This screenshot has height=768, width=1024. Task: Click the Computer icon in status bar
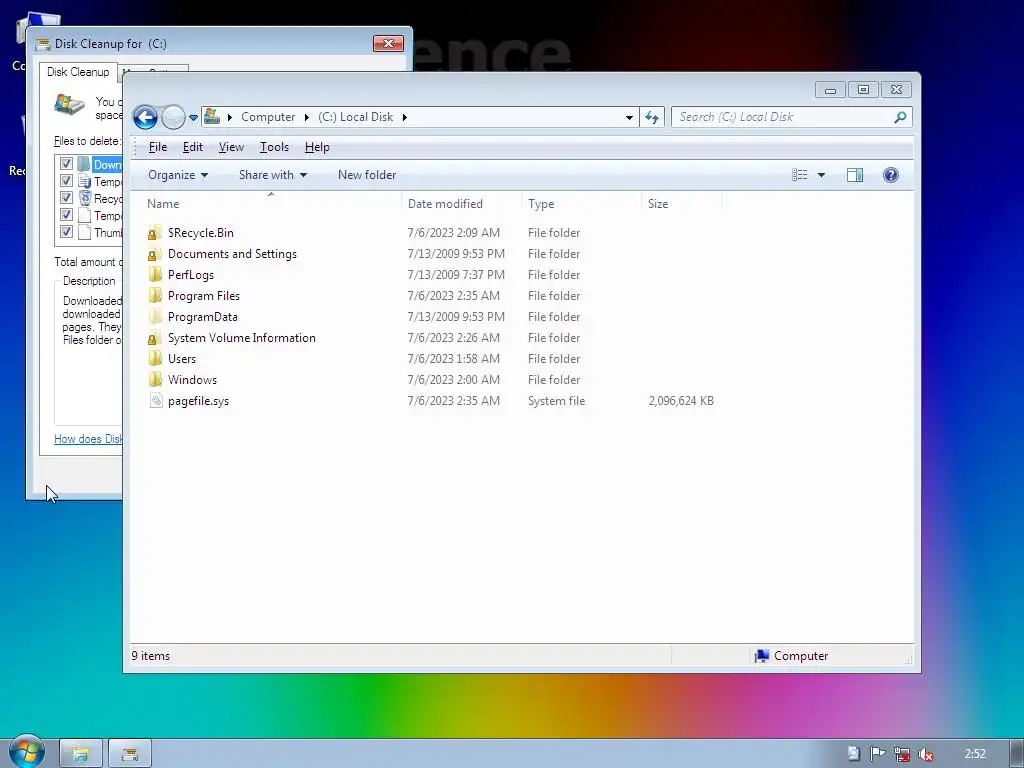761,656
